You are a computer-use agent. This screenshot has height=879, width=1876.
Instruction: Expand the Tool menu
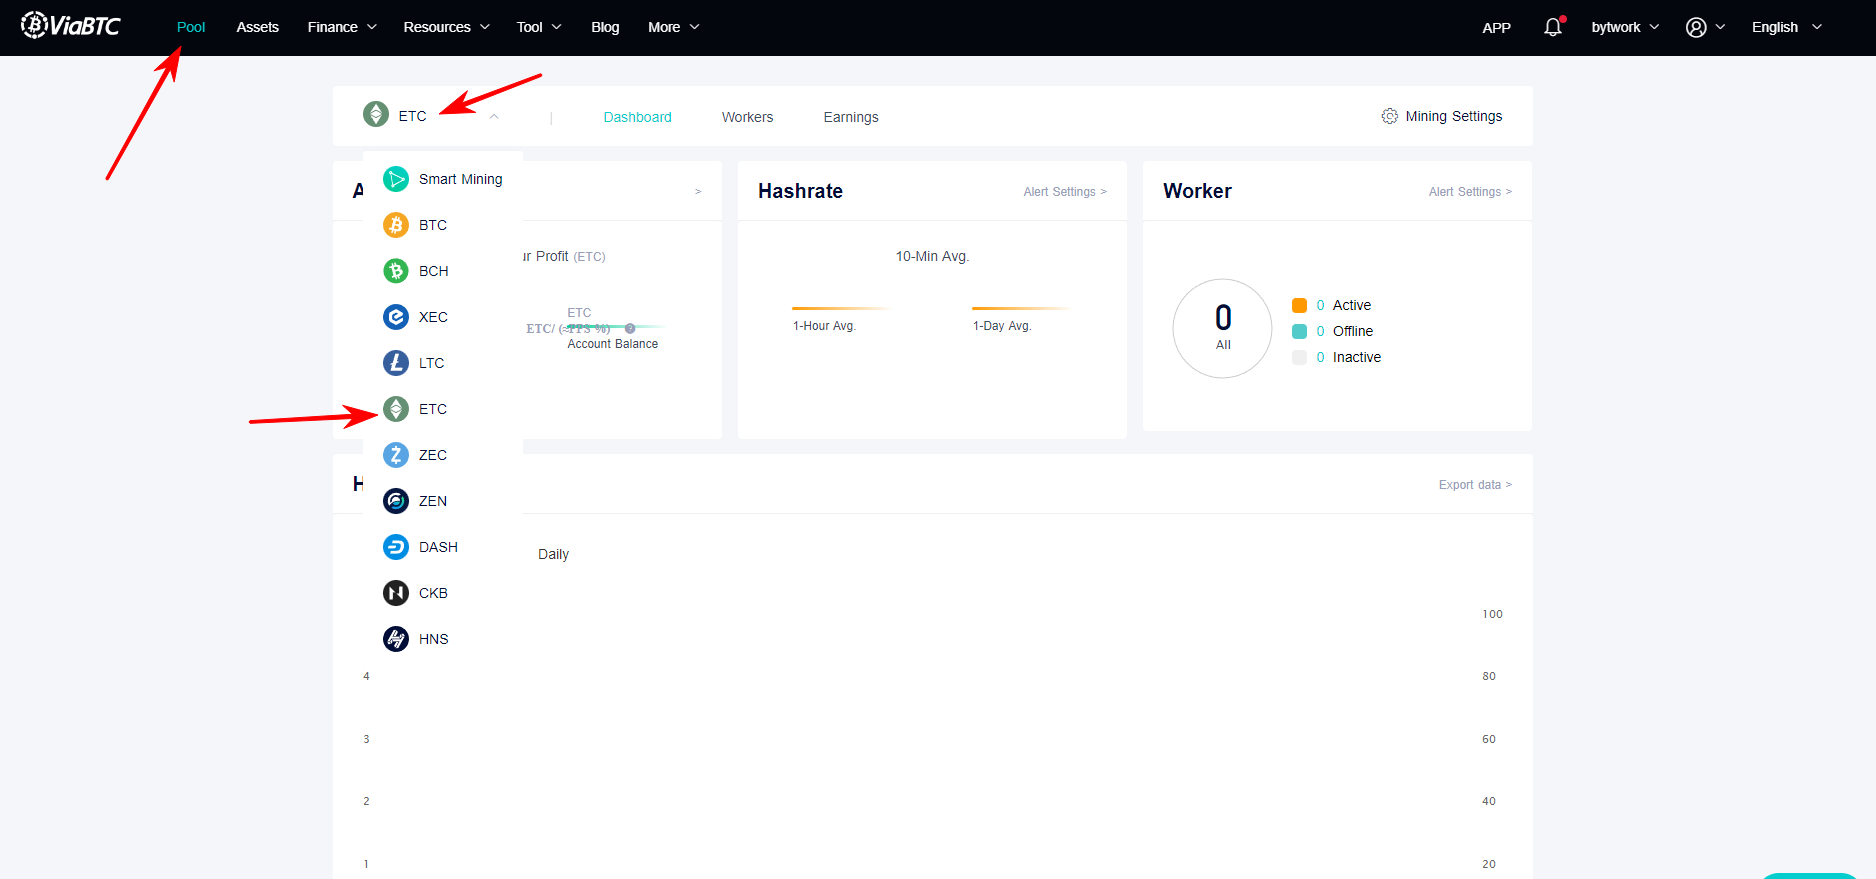(539, 27)
